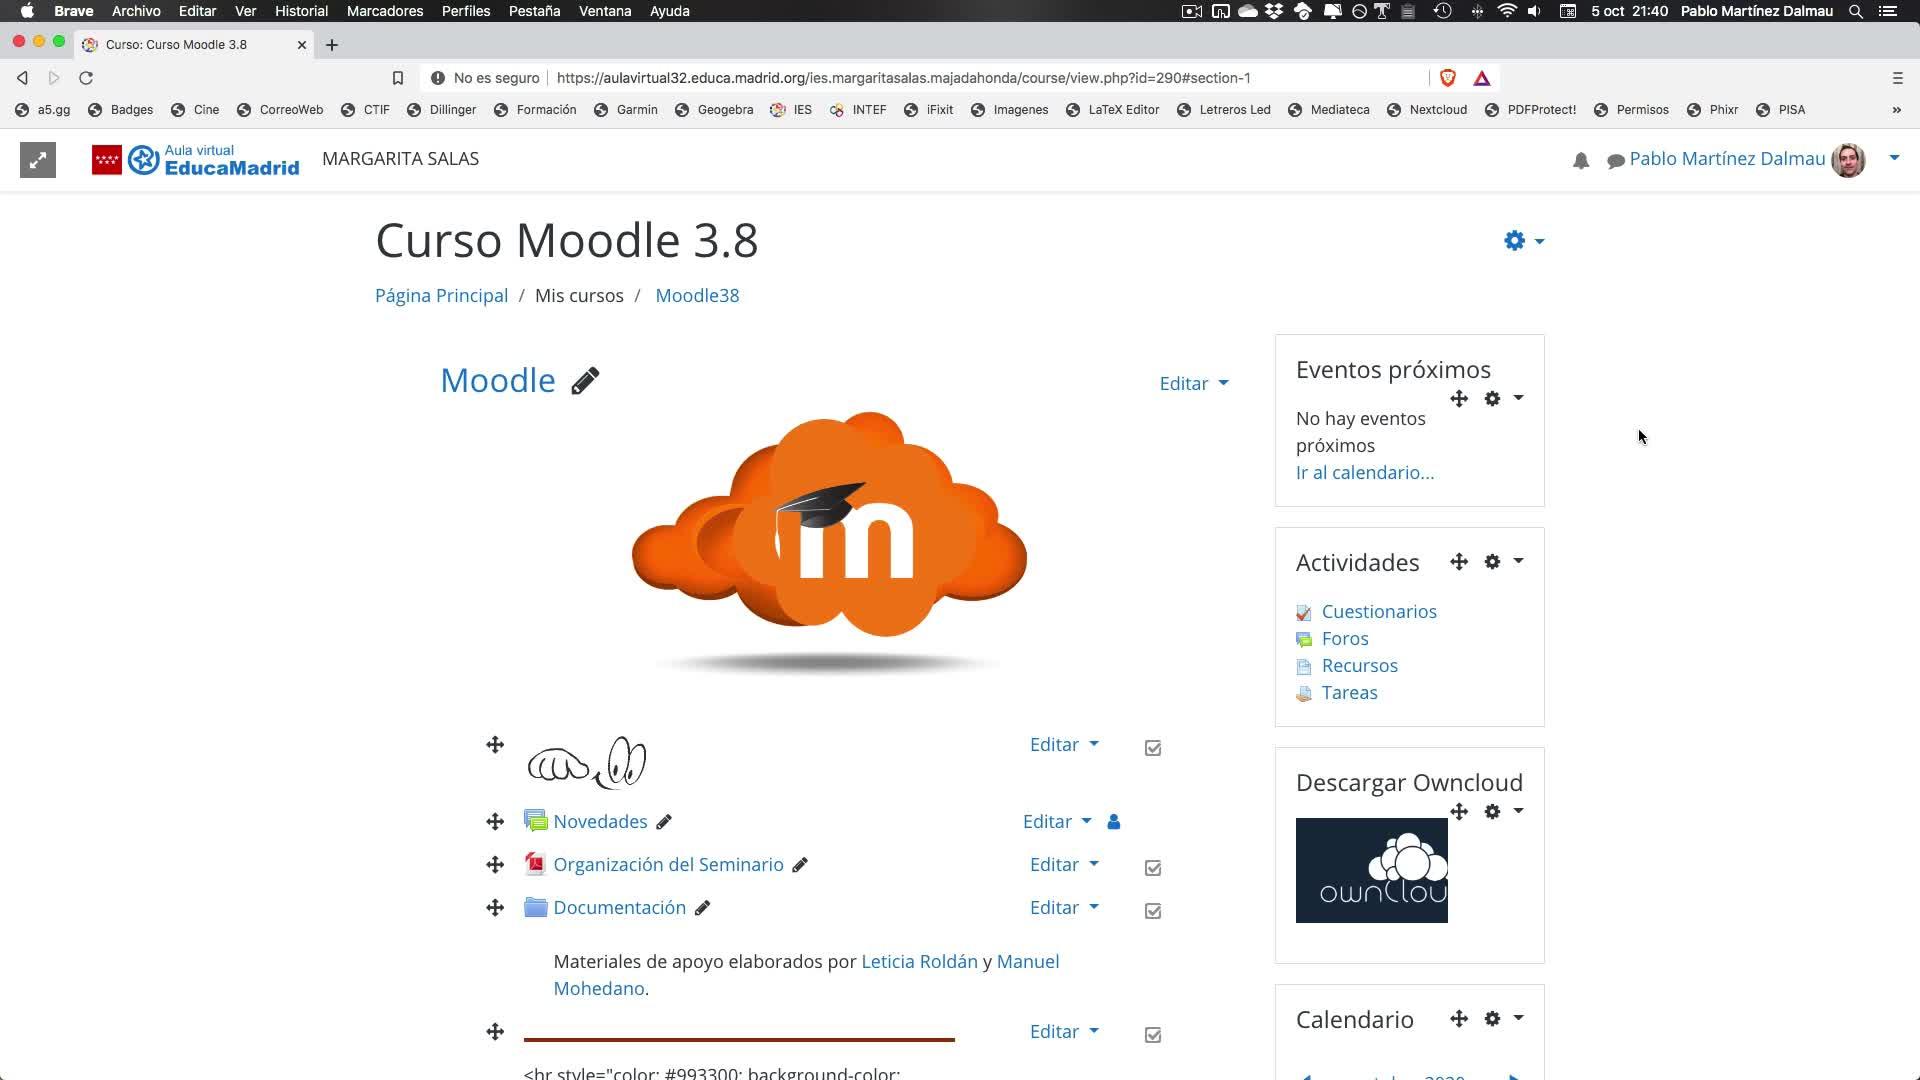Screen dimensions: 1920x1080
Task: Click the ownCloud image thumbnail
Action: tap(1371, 871)
